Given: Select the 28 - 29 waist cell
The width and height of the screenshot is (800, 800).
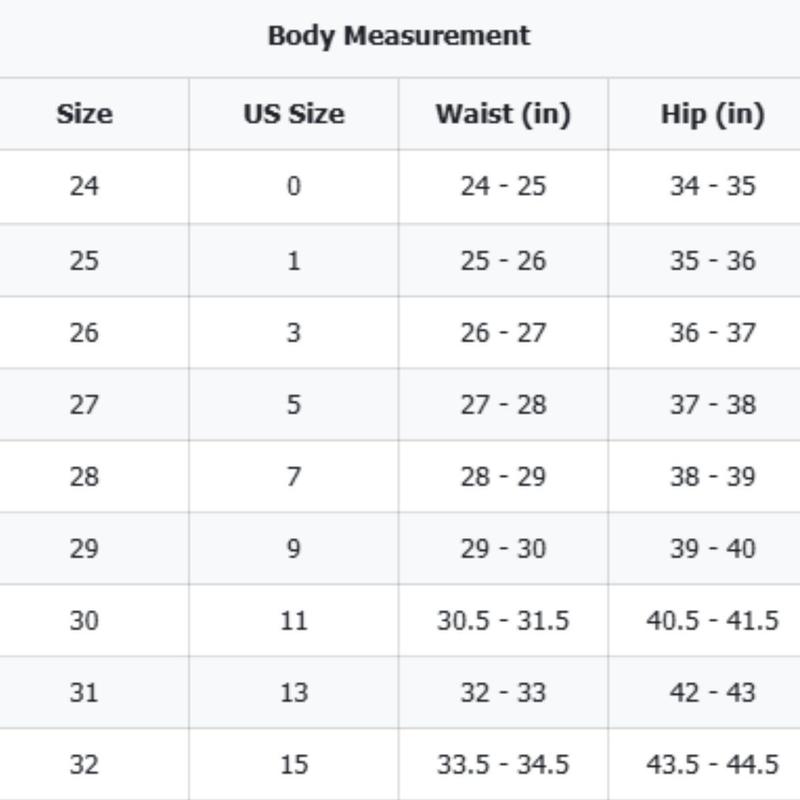Looking at the screenshot, I should [x=503, y=476].
